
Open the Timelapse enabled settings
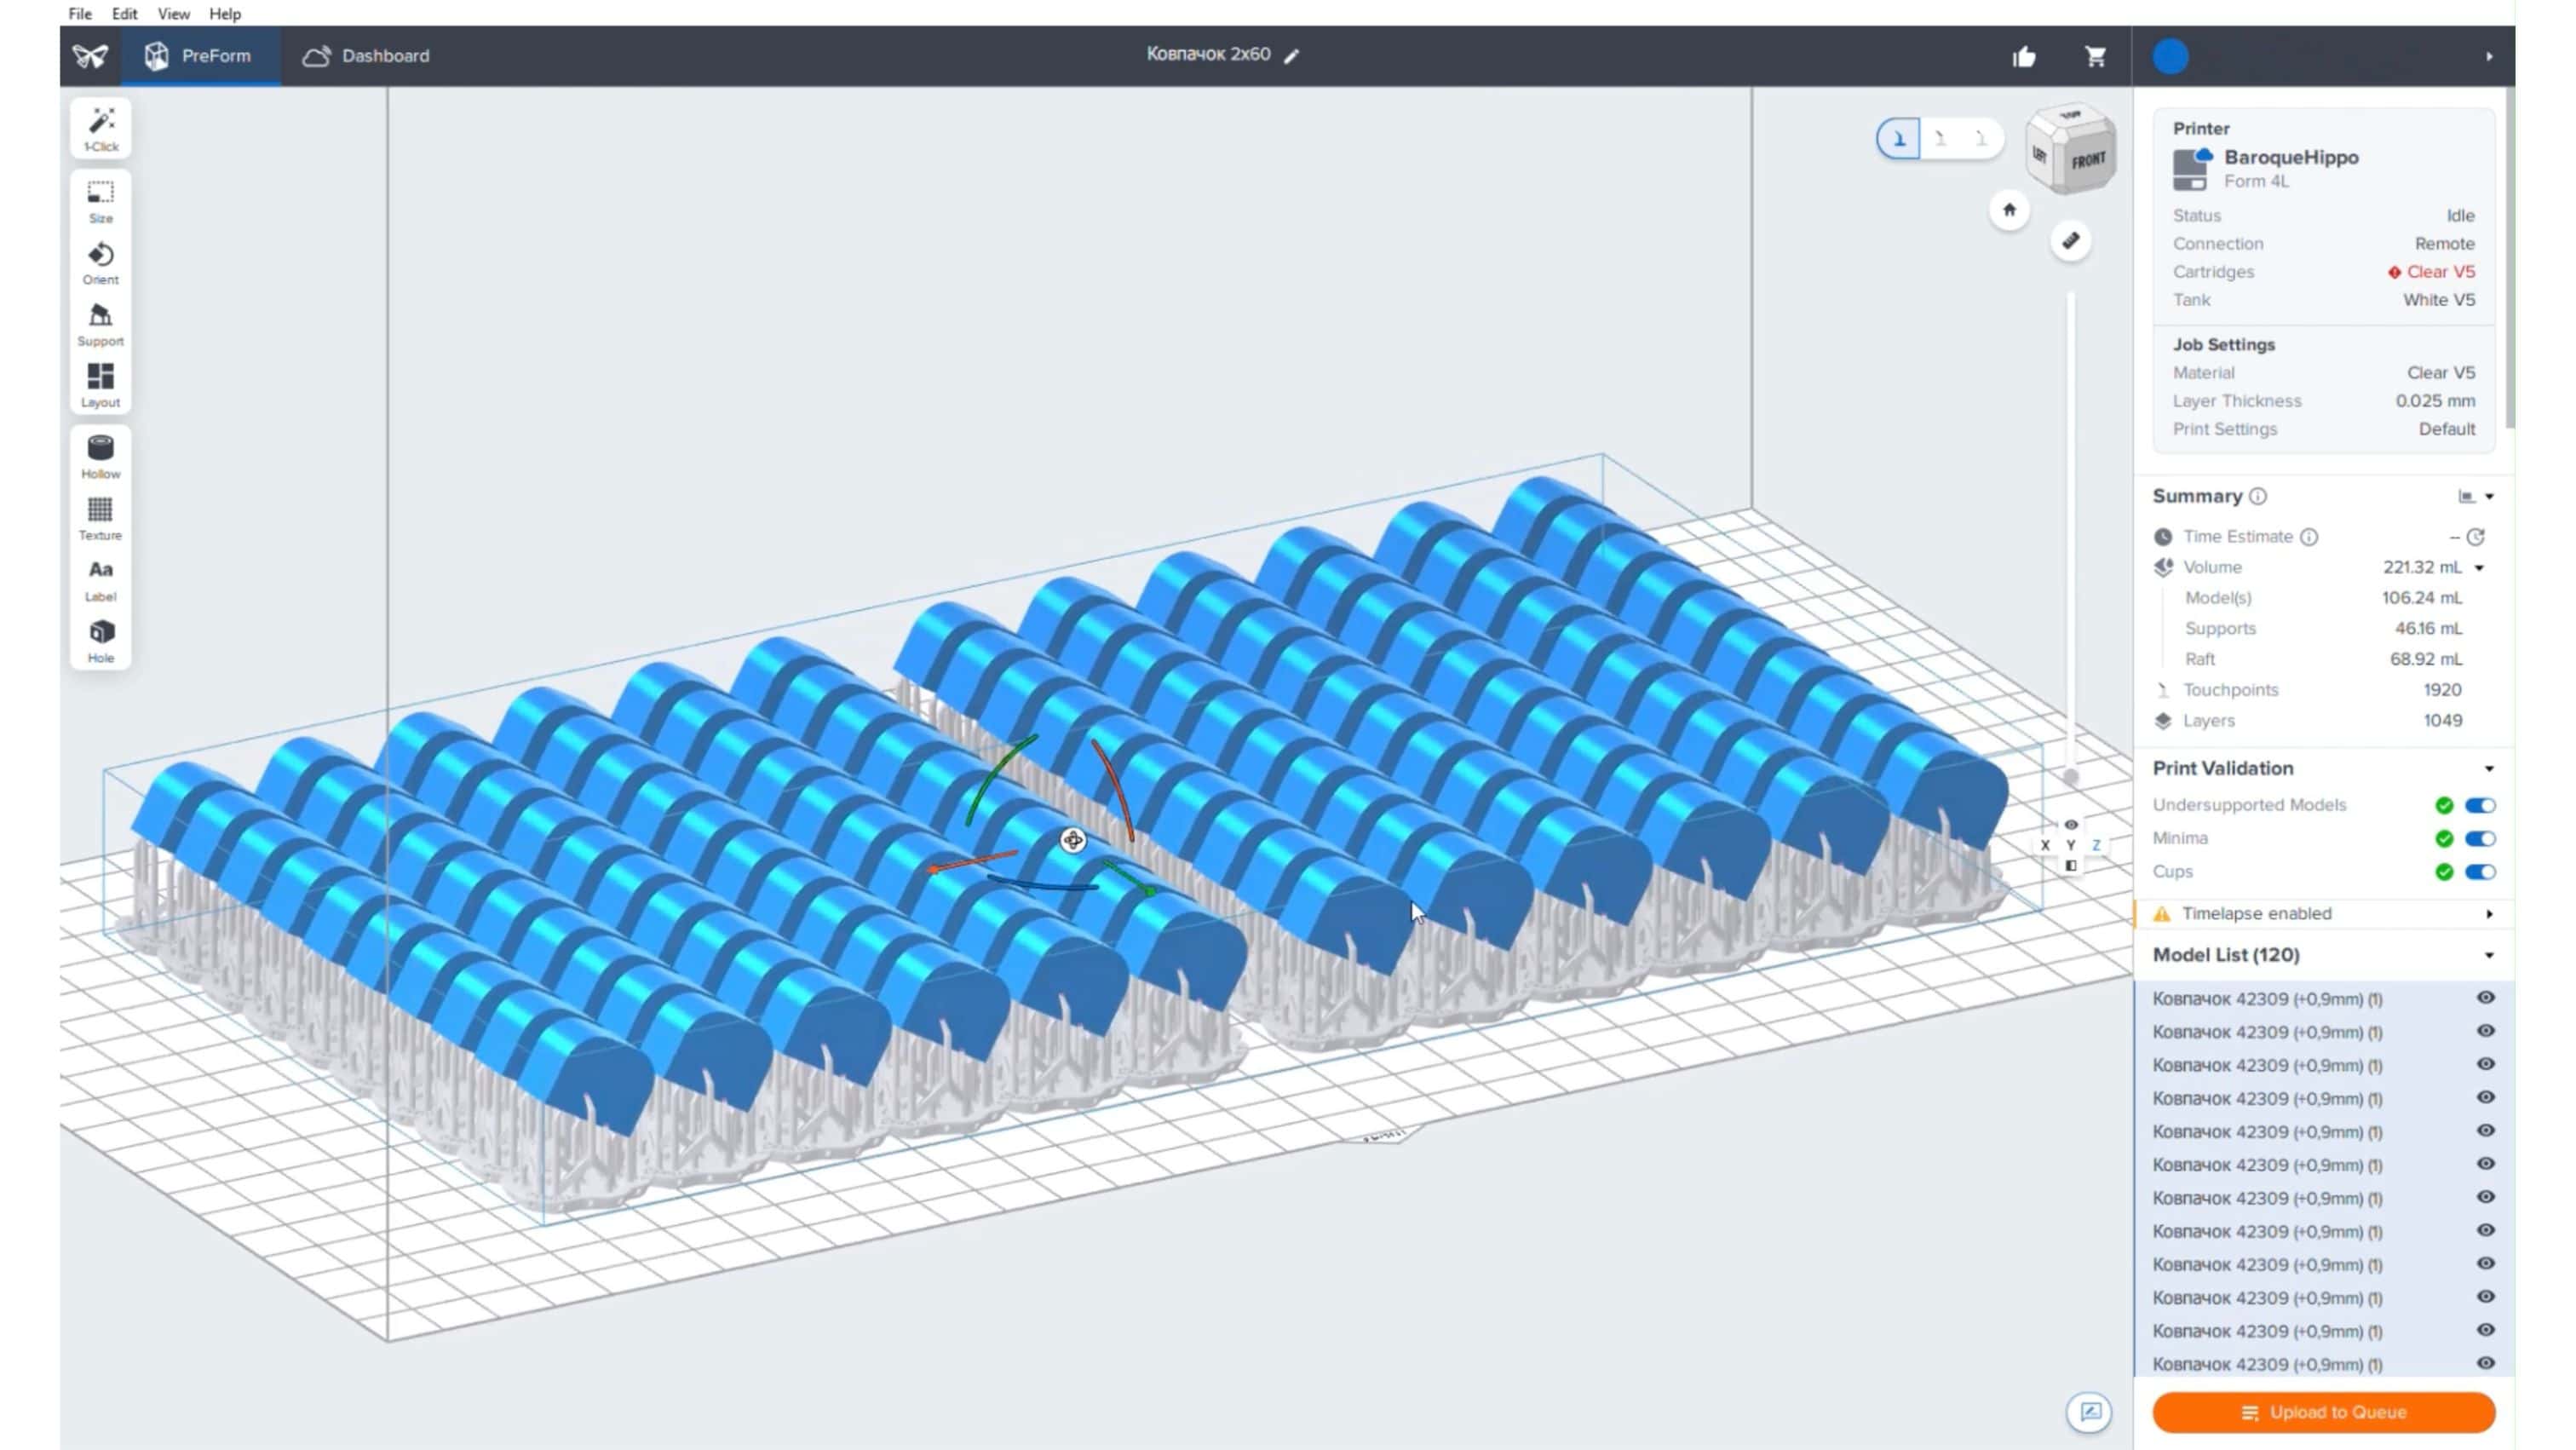point(2489,913)
